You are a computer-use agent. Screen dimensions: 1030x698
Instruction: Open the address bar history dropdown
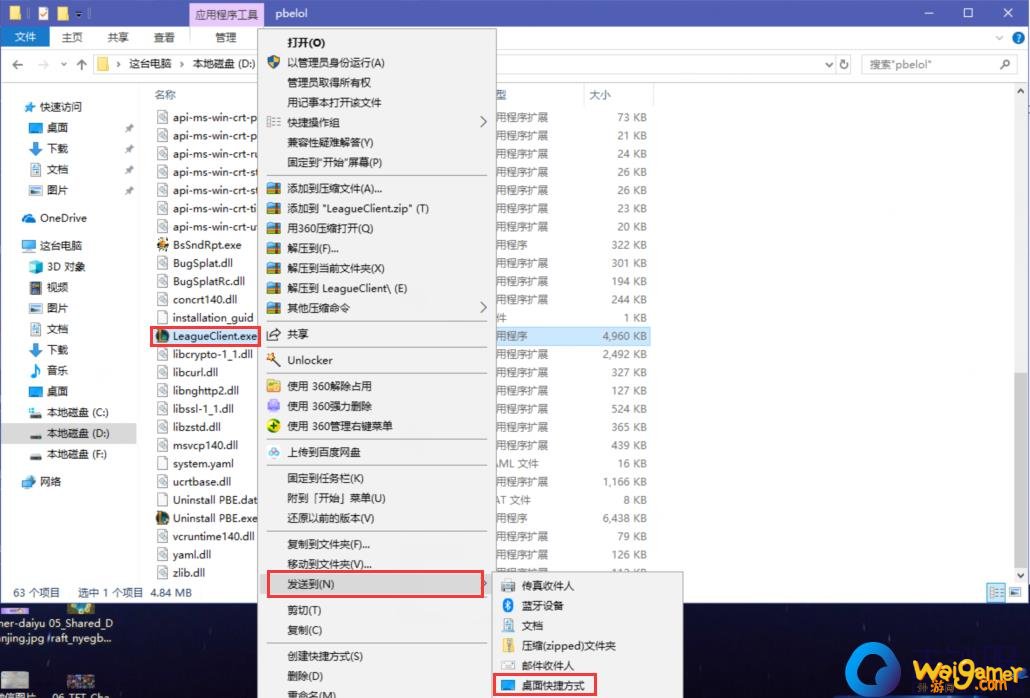click(x=829, y=64)
